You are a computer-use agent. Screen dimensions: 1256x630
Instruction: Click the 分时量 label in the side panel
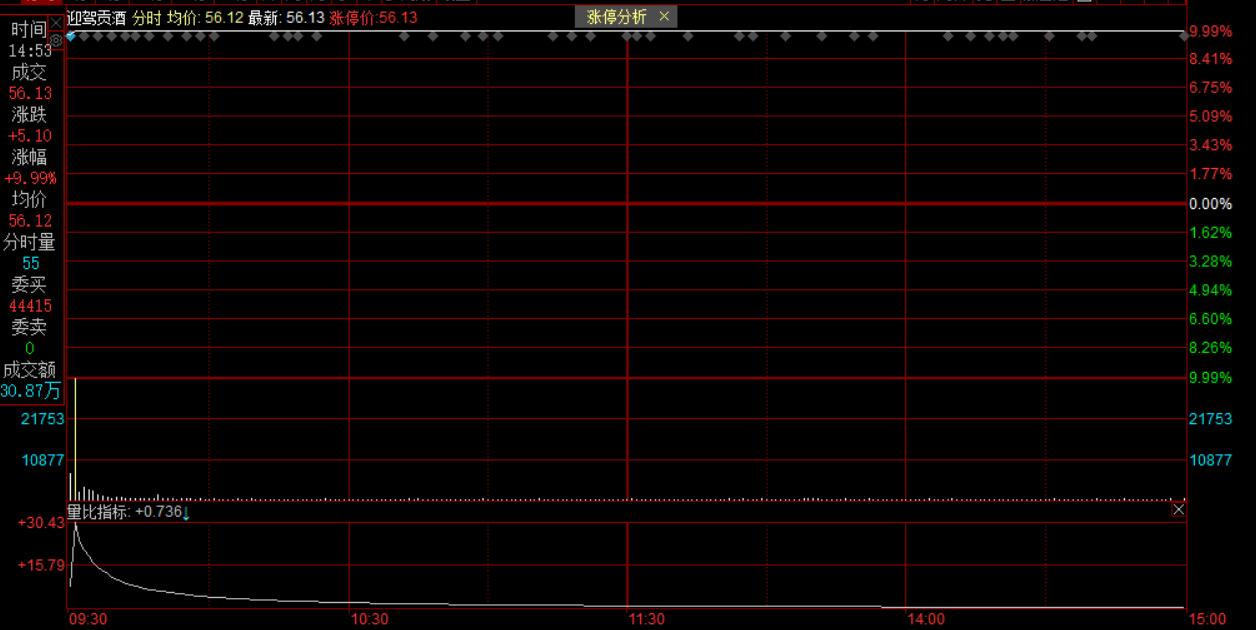[29, 241]
